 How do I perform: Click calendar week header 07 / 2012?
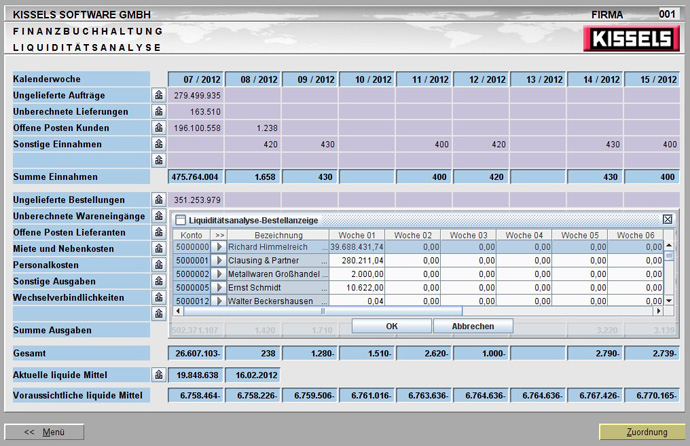[x=195, y=79]
